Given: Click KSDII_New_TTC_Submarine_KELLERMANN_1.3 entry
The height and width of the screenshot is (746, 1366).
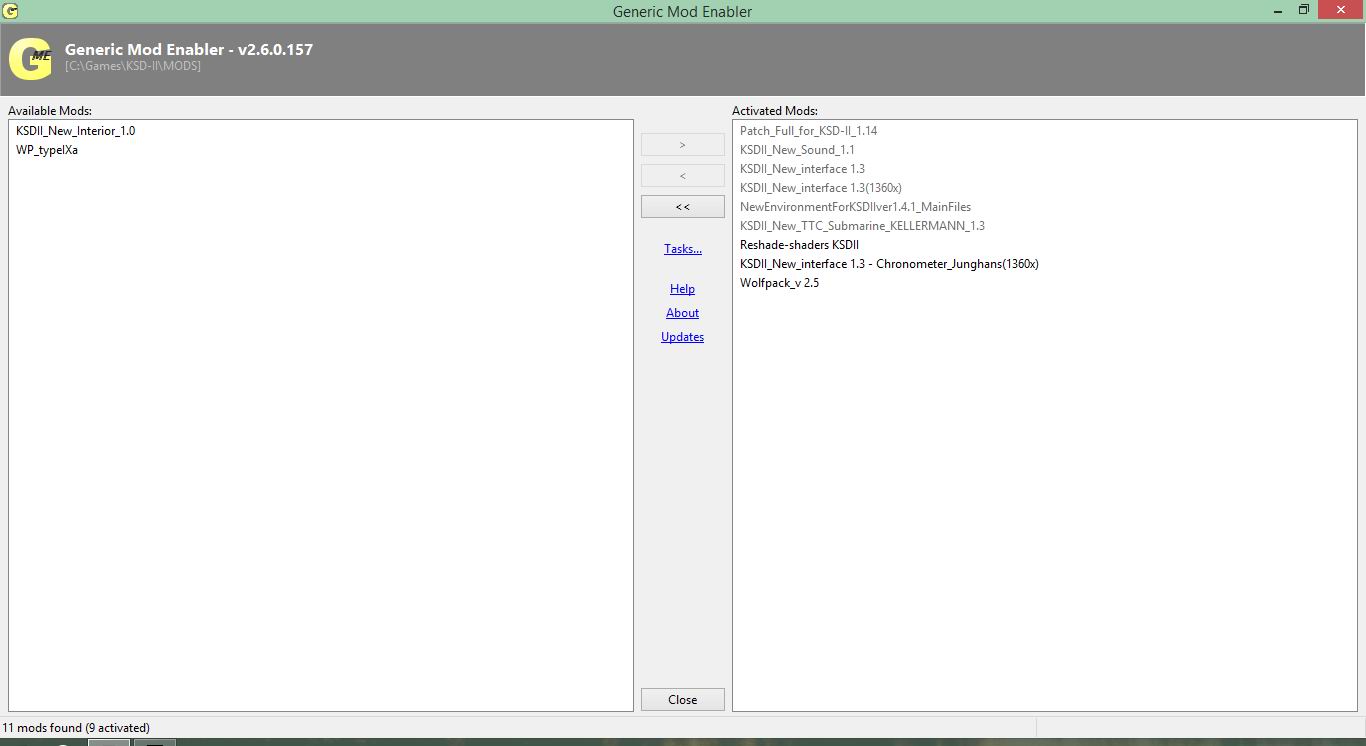Looking at the screenshot, I should click(862, 226).
